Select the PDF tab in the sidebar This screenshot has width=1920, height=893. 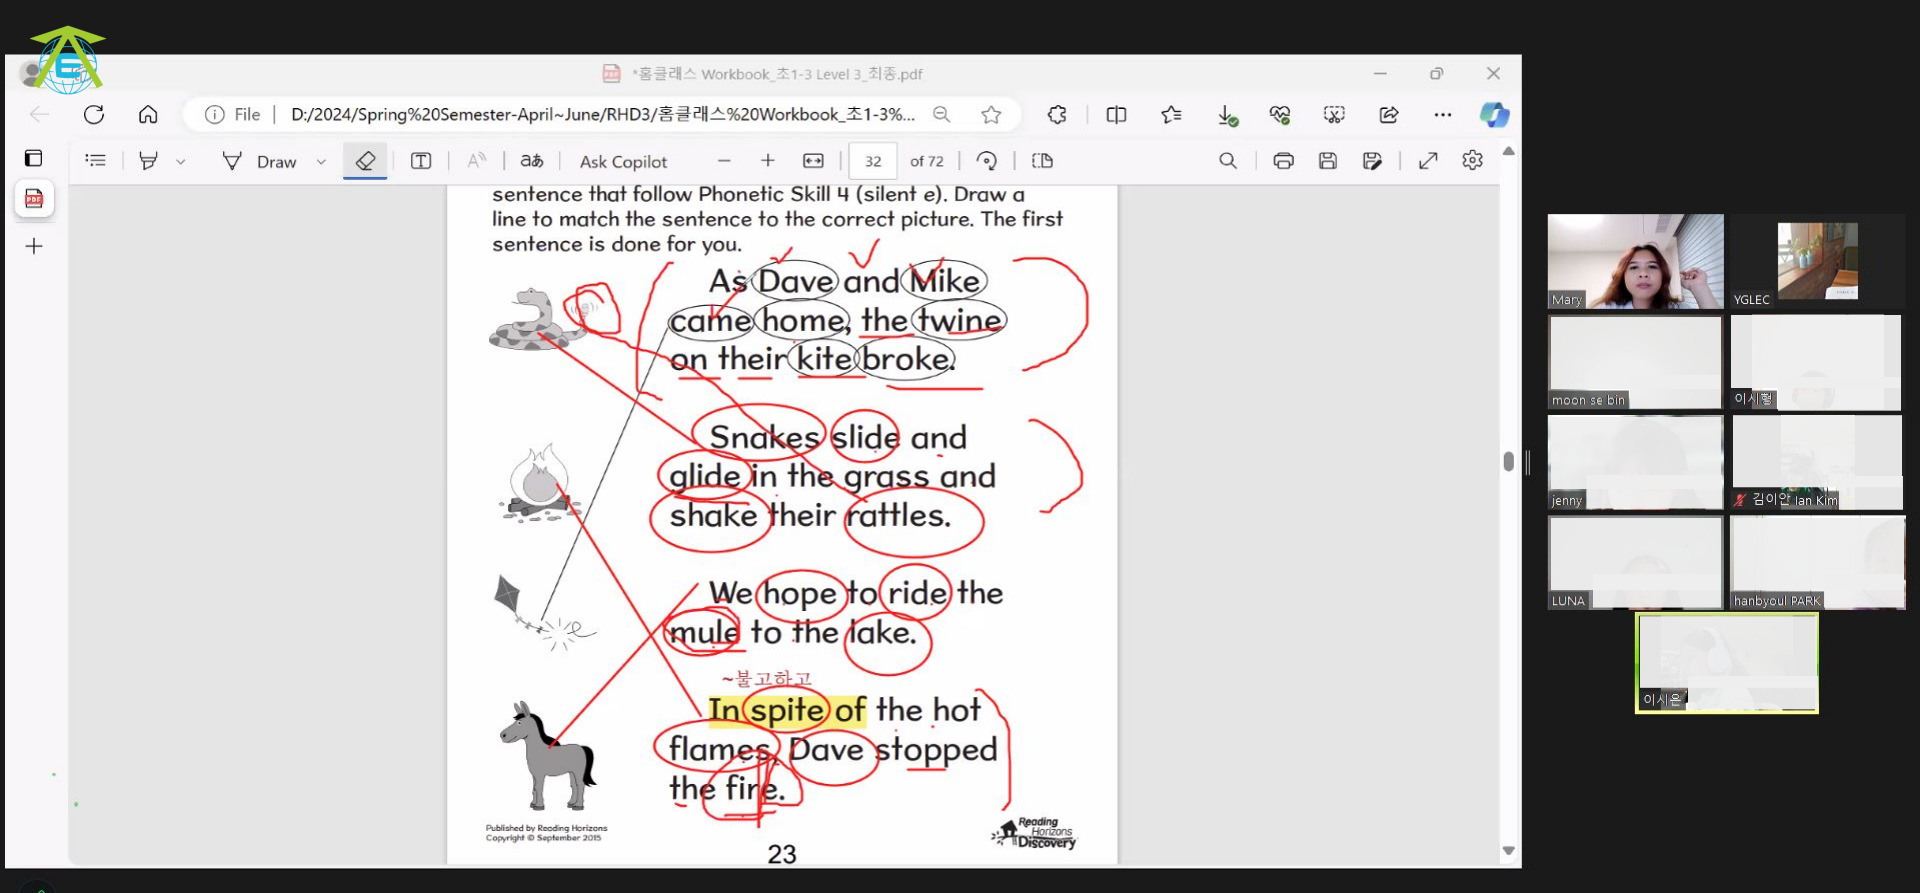pyautogui.click(x=34, y=199)
